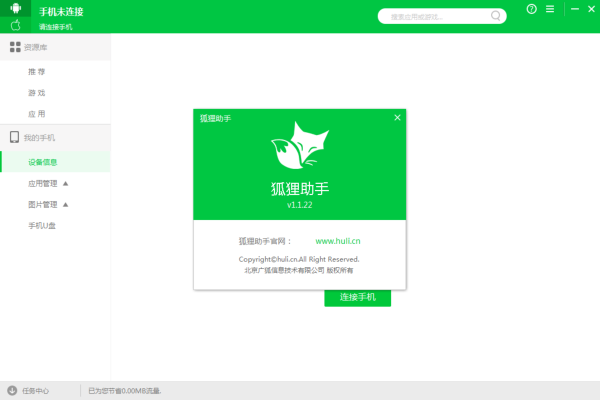Open the 我的手机 section header
This screenshot has width=600, height=400.
pos(55,137)
